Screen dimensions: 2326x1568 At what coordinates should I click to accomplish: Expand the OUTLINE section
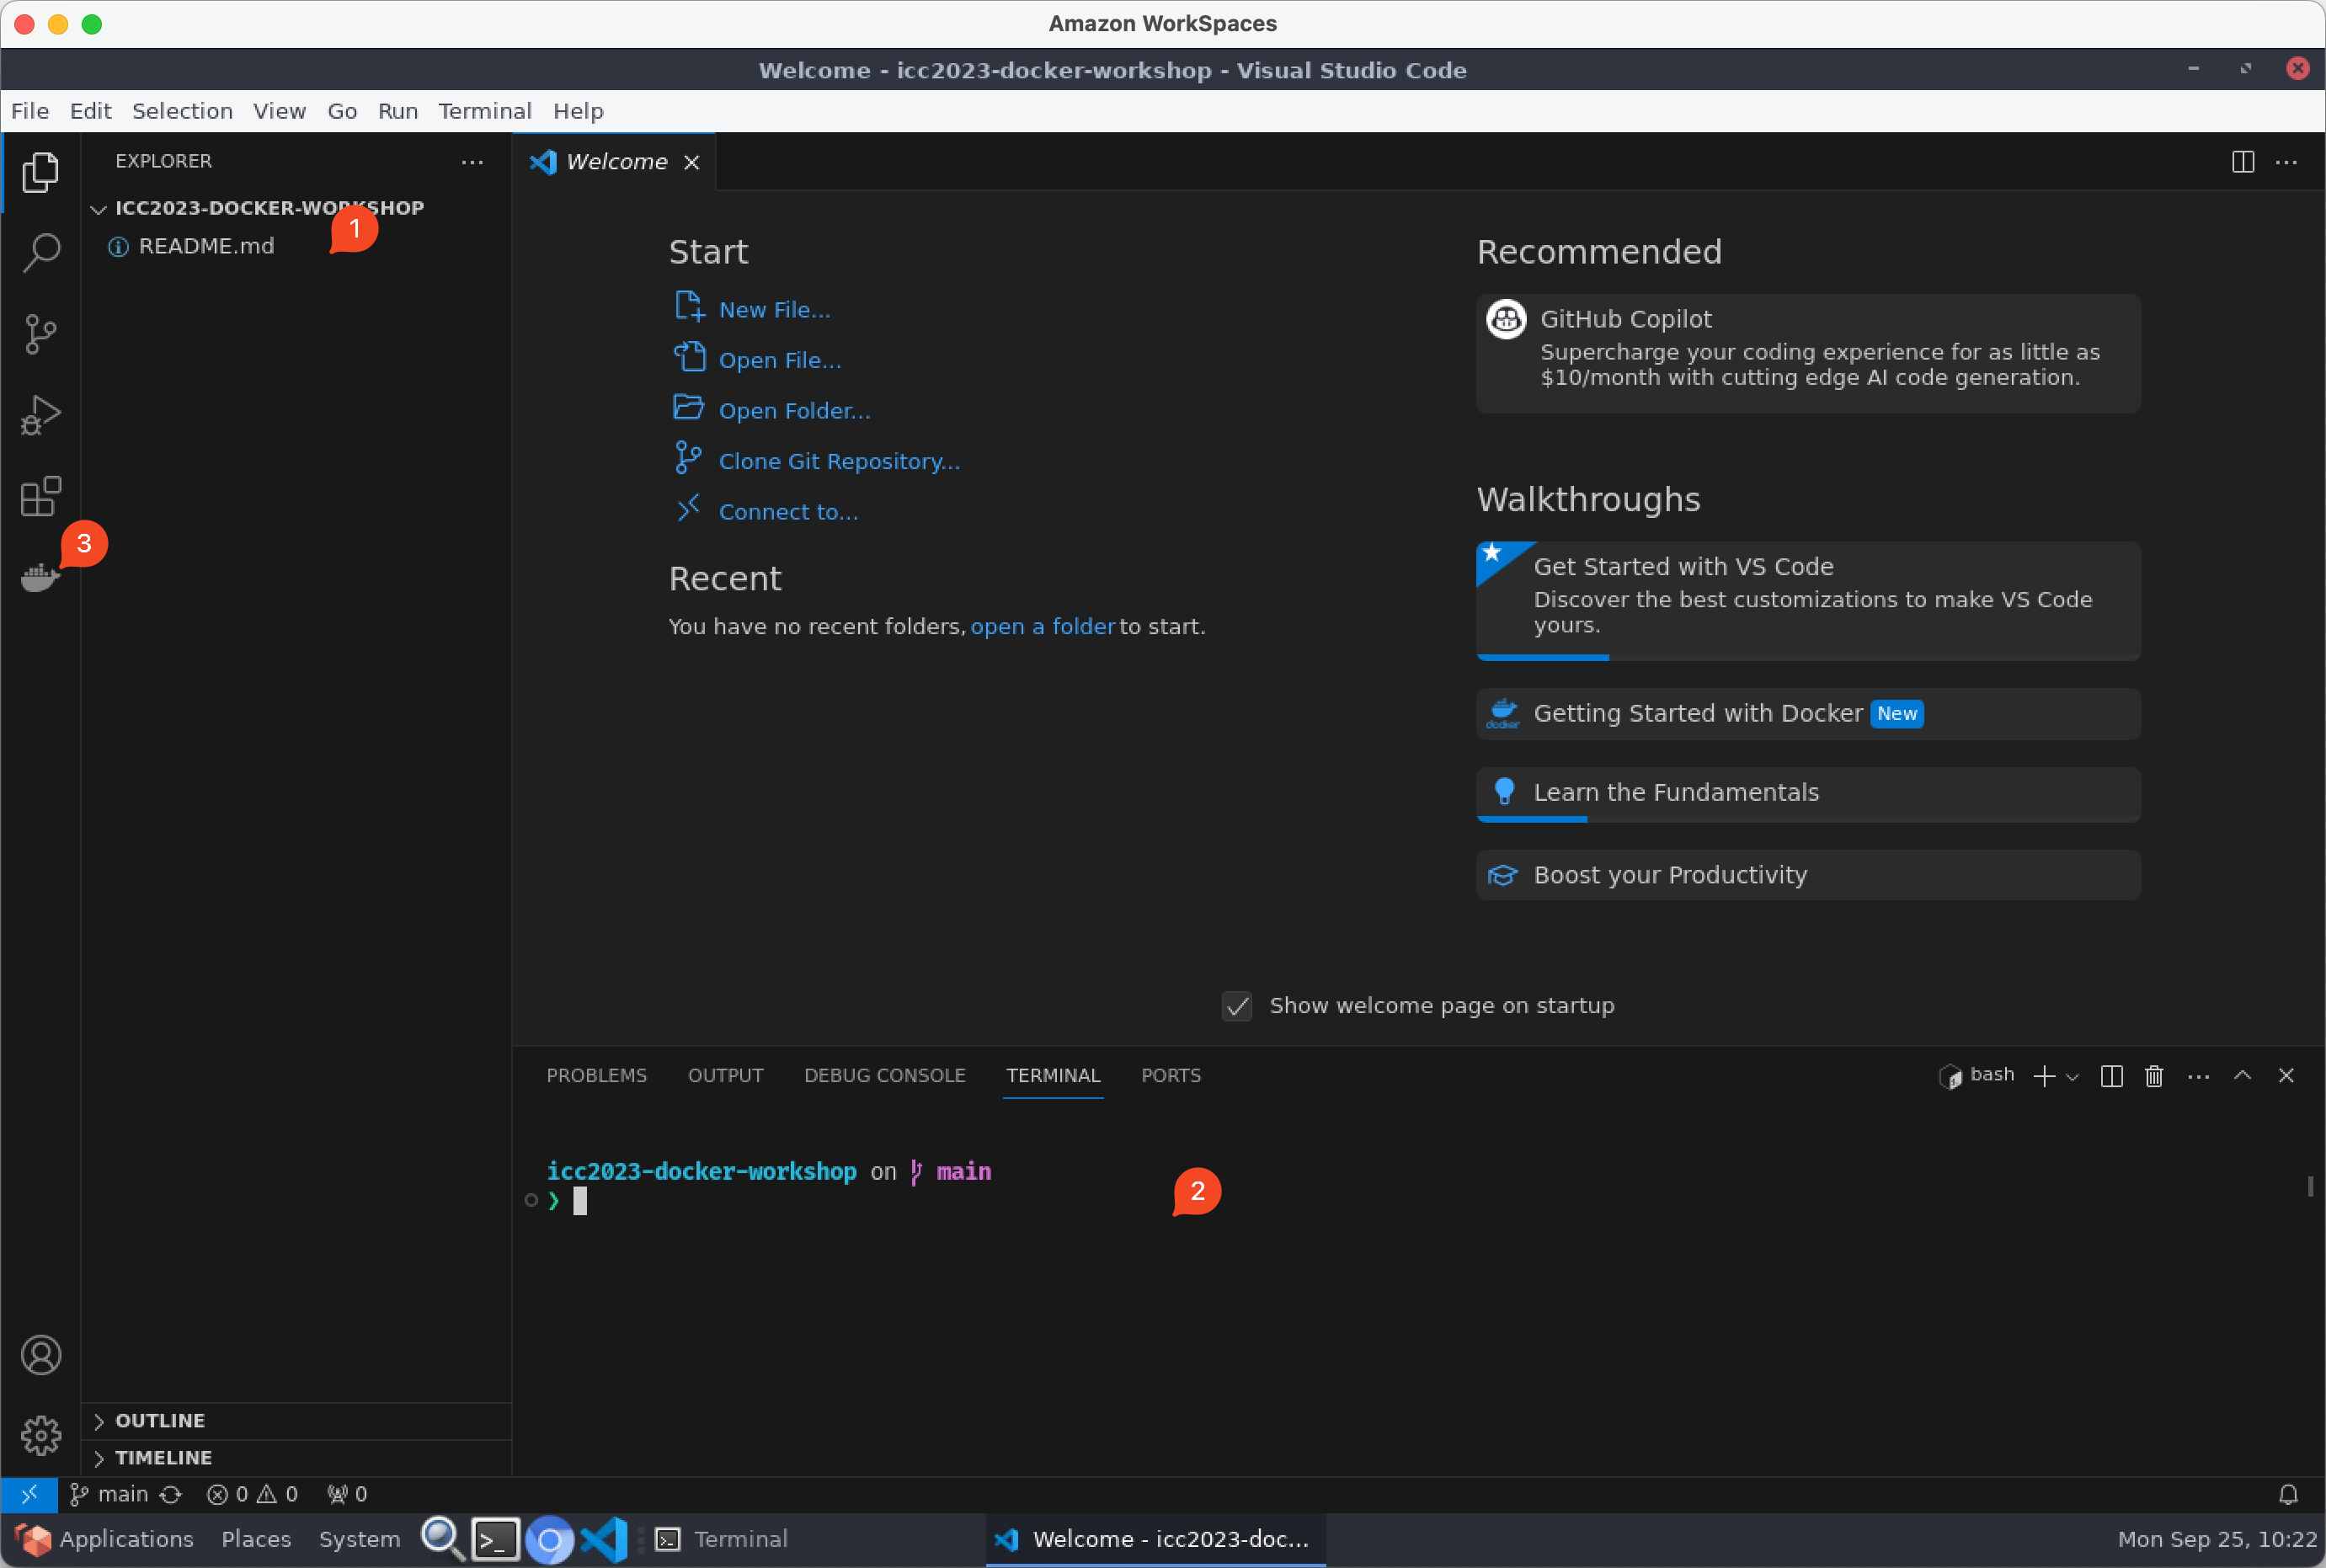click(160, 1421)
